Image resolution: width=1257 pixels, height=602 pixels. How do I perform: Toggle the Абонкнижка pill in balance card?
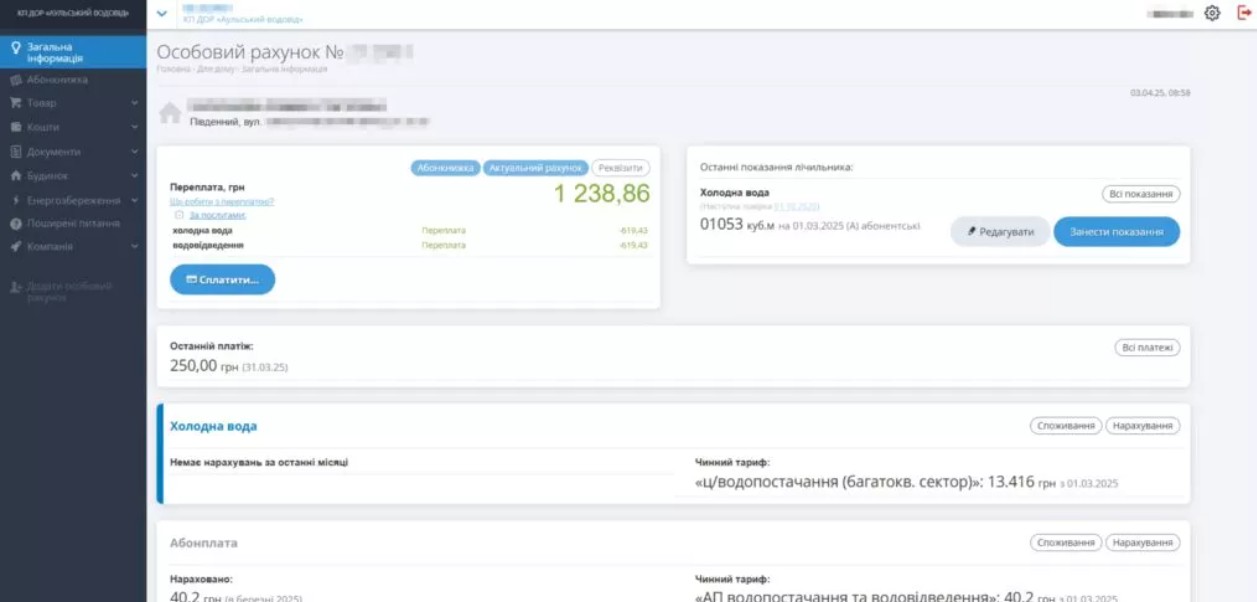click(x=445, y=168)
